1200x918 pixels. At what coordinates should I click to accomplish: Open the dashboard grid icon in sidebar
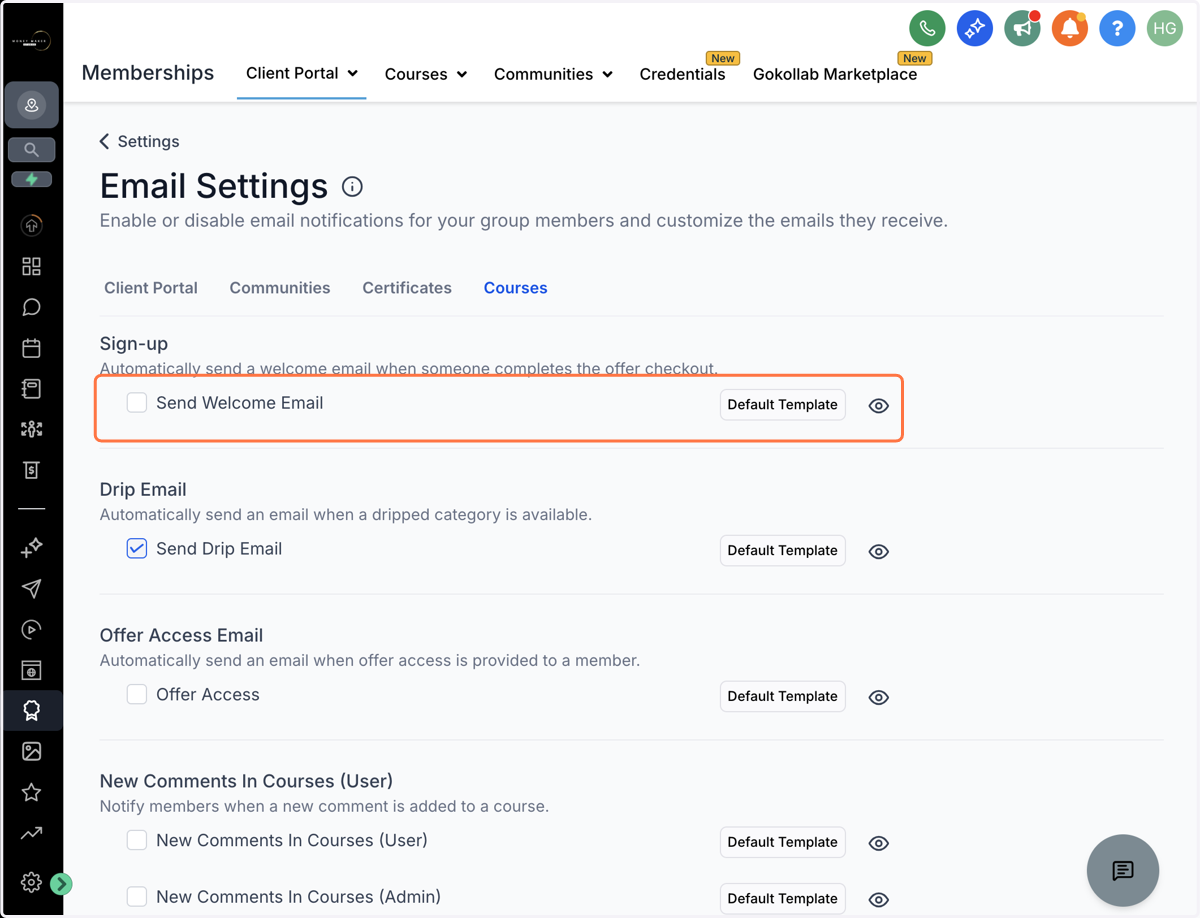coord(31,266)
